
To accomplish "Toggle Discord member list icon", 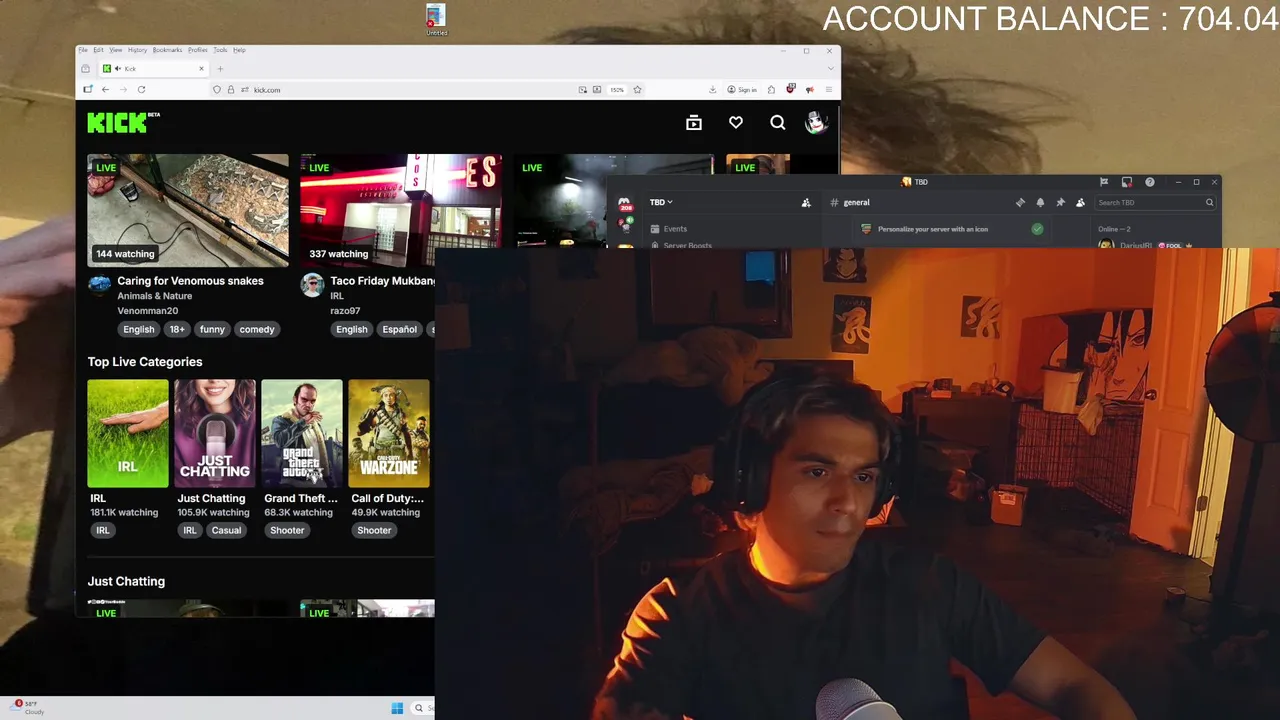I will (1080, 202).
